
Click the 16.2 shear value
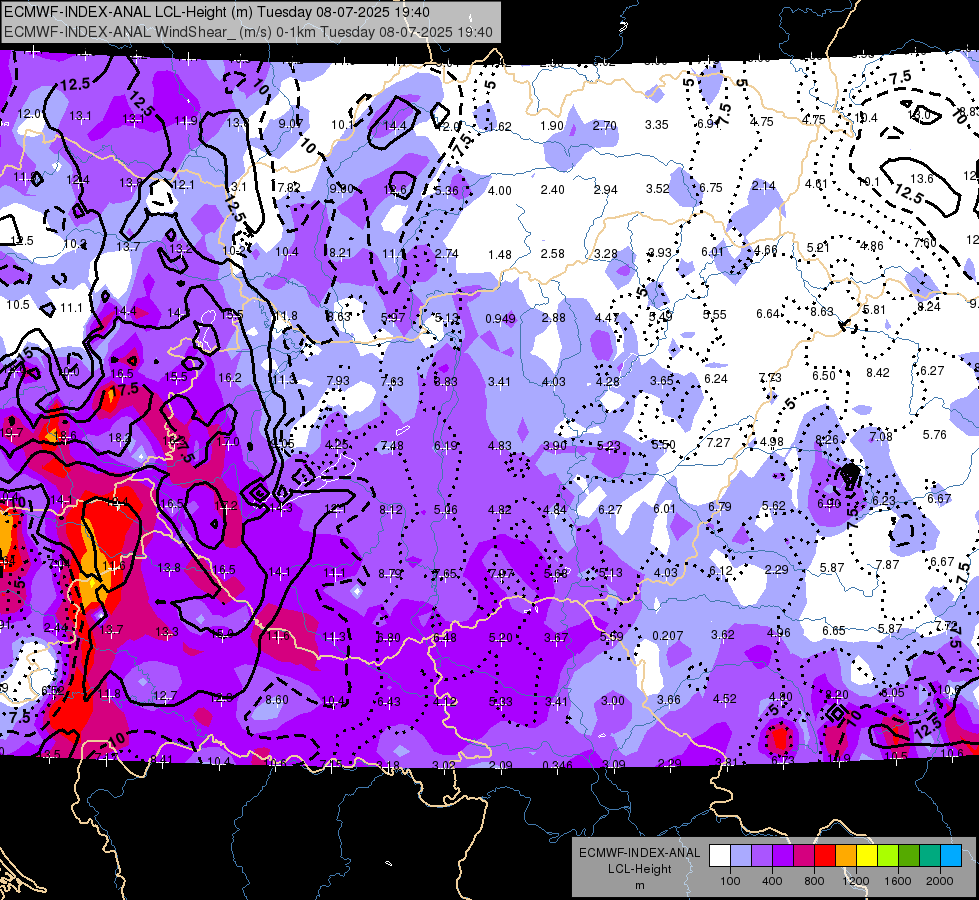pyautogui.click(x=230, y=378)
